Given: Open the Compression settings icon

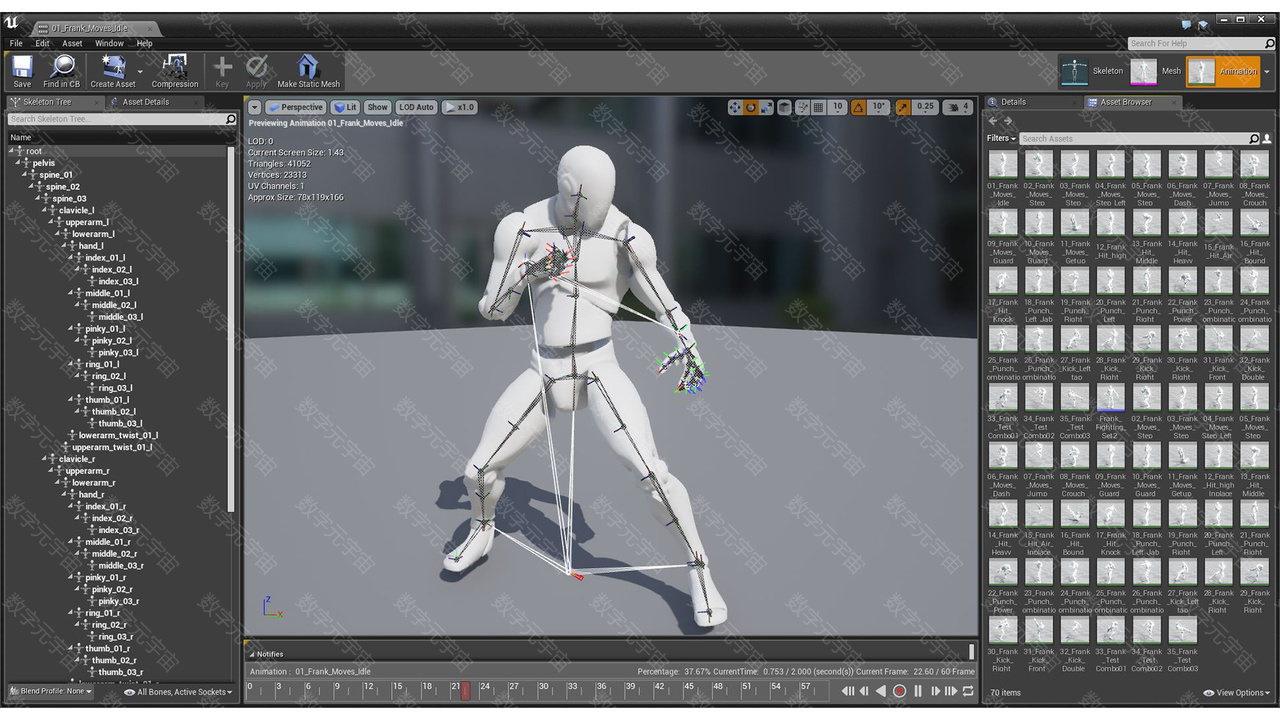Looking at the screenshot, I should [175, 71].
